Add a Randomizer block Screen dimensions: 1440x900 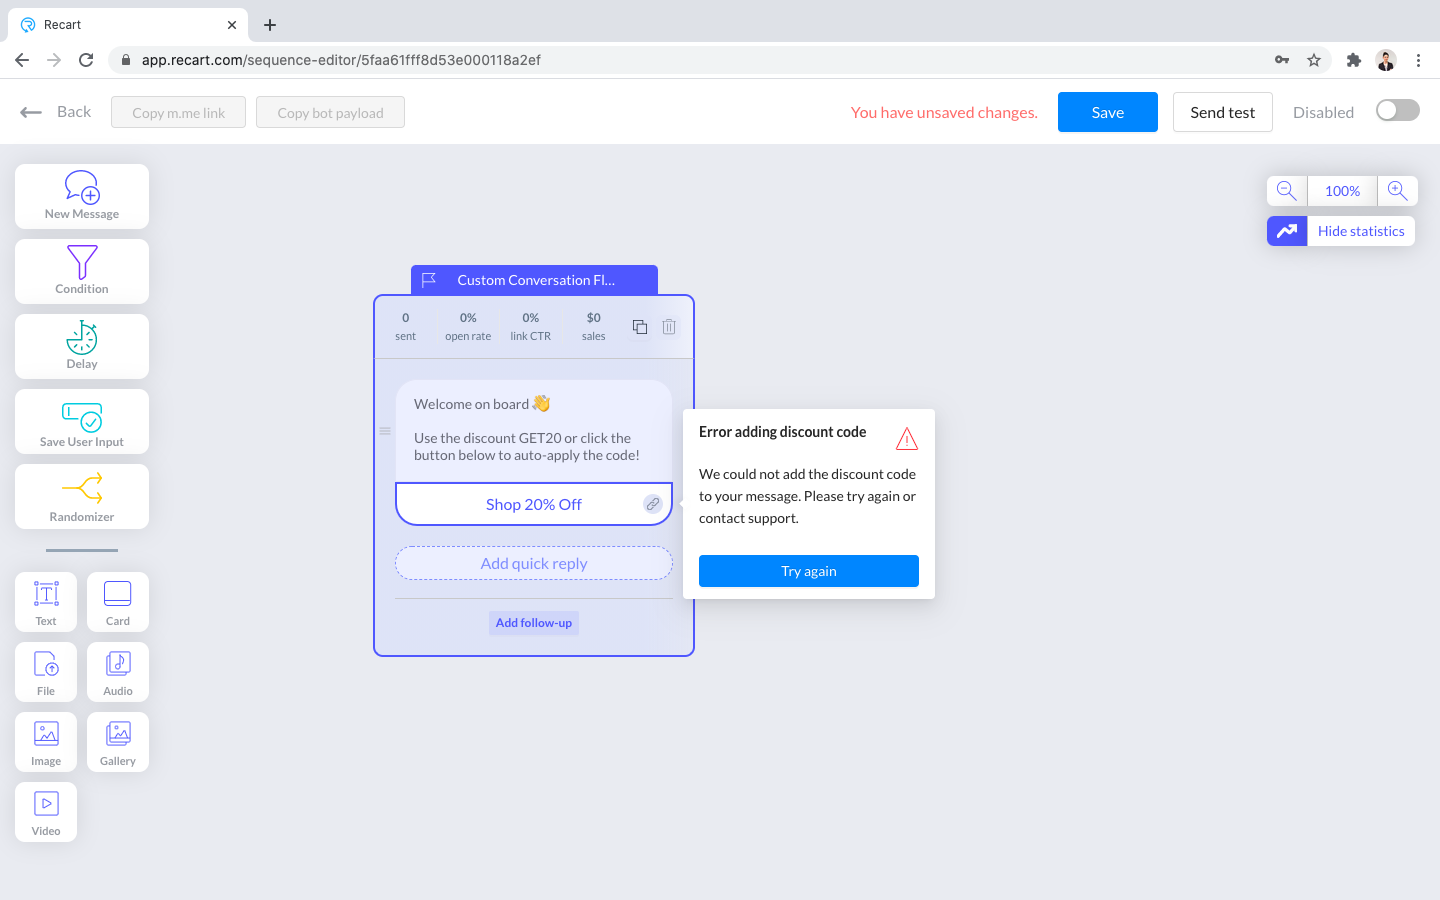[82, 497]
